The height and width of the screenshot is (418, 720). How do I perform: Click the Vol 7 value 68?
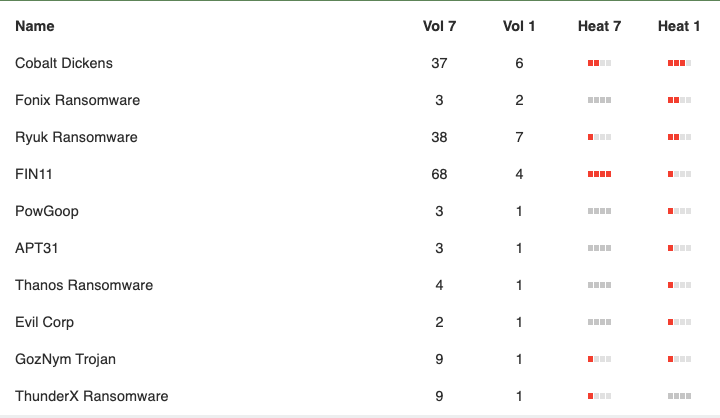[439, 174]
